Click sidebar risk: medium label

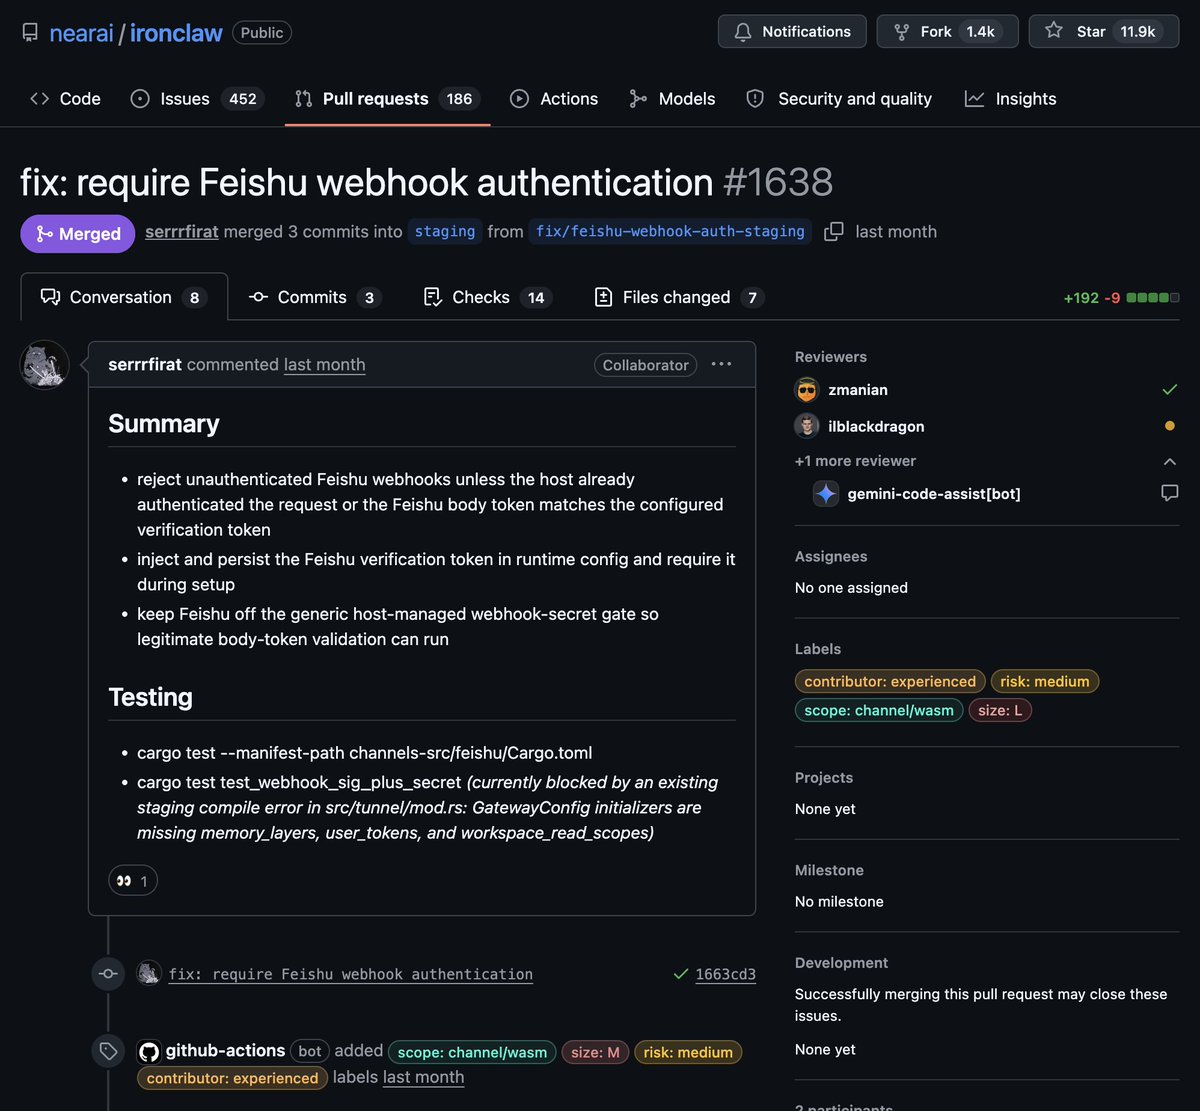(x=1045, y=682)
